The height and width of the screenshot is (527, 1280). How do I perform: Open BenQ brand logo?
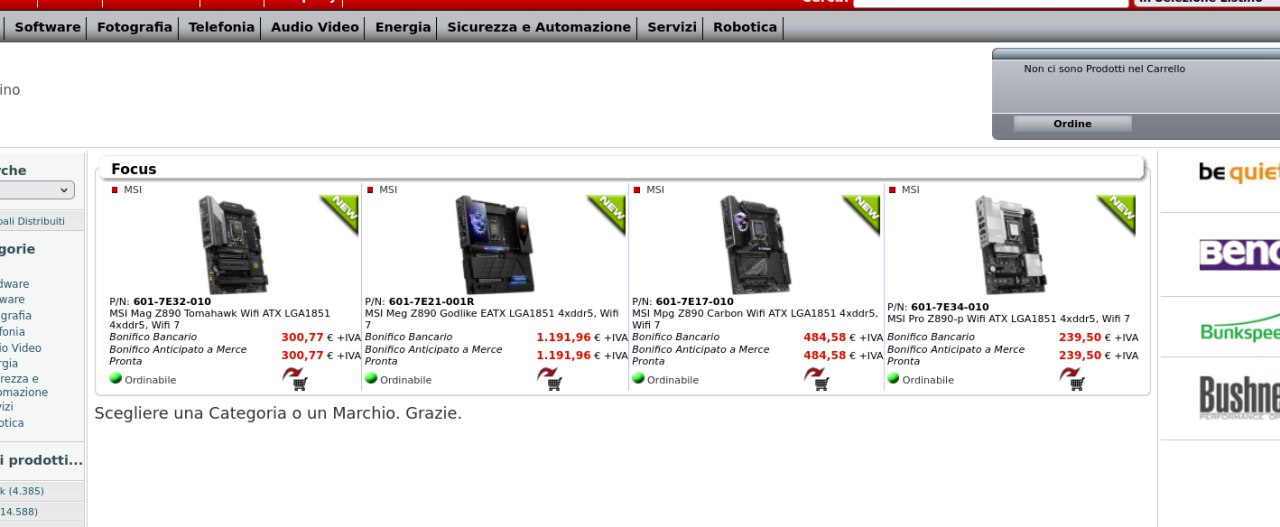[x=1239, y=253]
